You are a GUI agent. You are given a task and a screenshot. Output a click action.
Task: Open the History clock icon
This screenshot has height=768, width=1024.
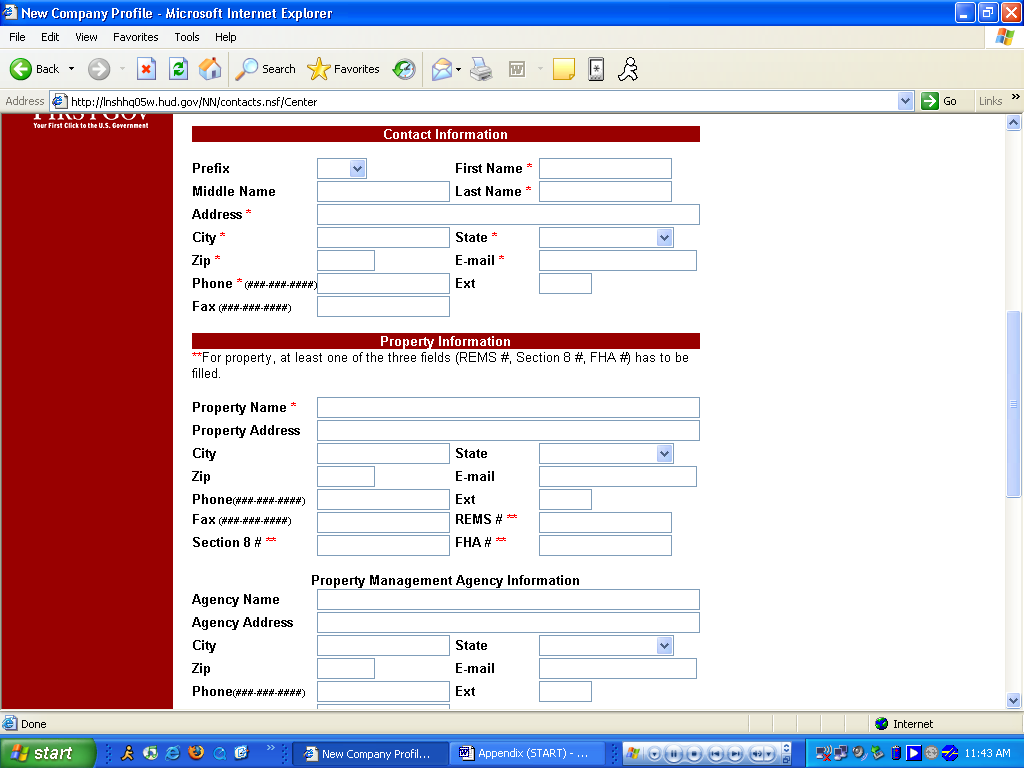pos(404,69)
